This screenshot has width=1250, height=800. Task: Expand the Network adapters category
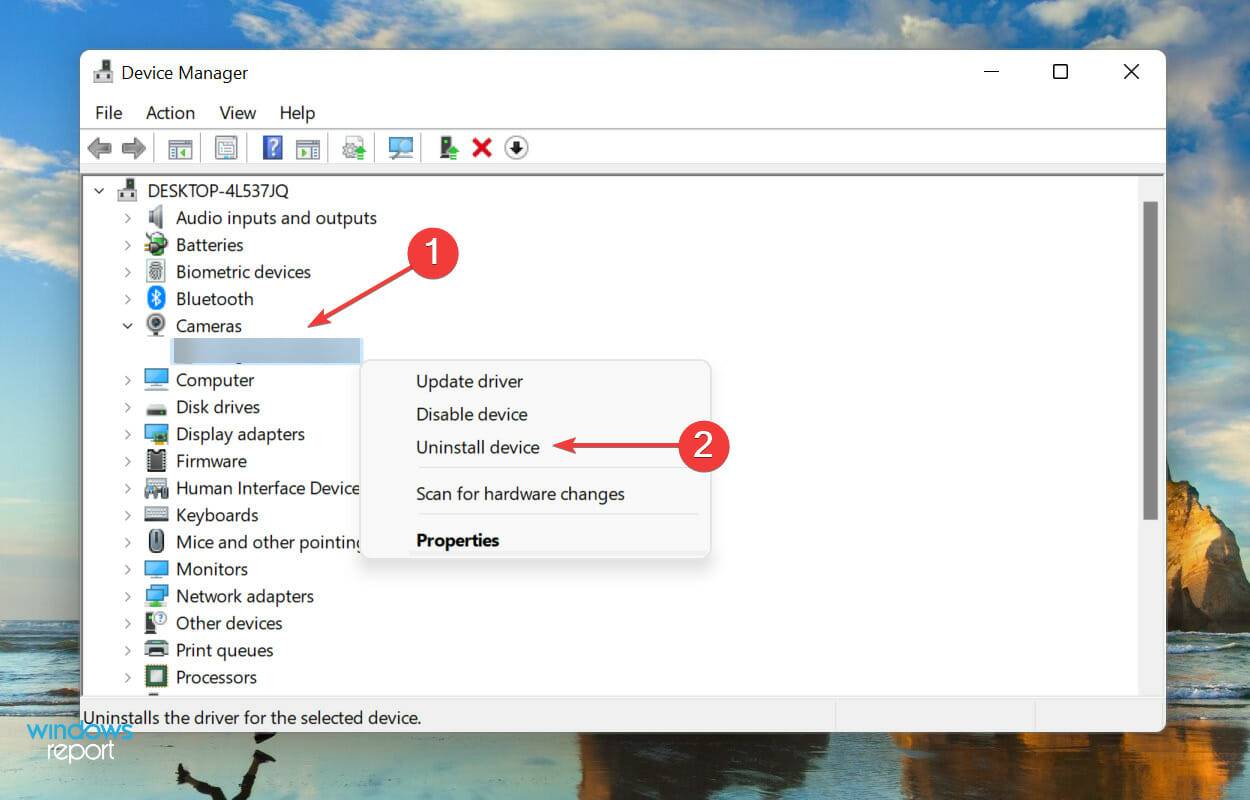point(128,596)
